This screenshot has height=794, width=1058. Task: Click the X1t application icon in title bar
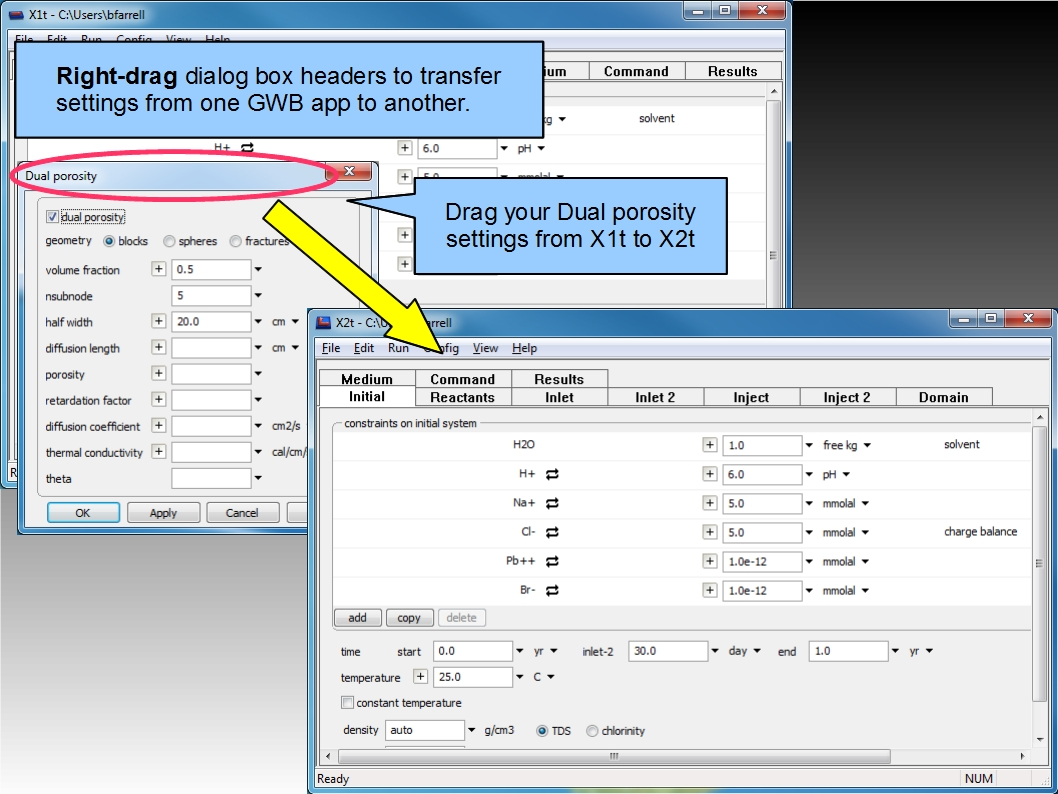[x=16, y=14]
